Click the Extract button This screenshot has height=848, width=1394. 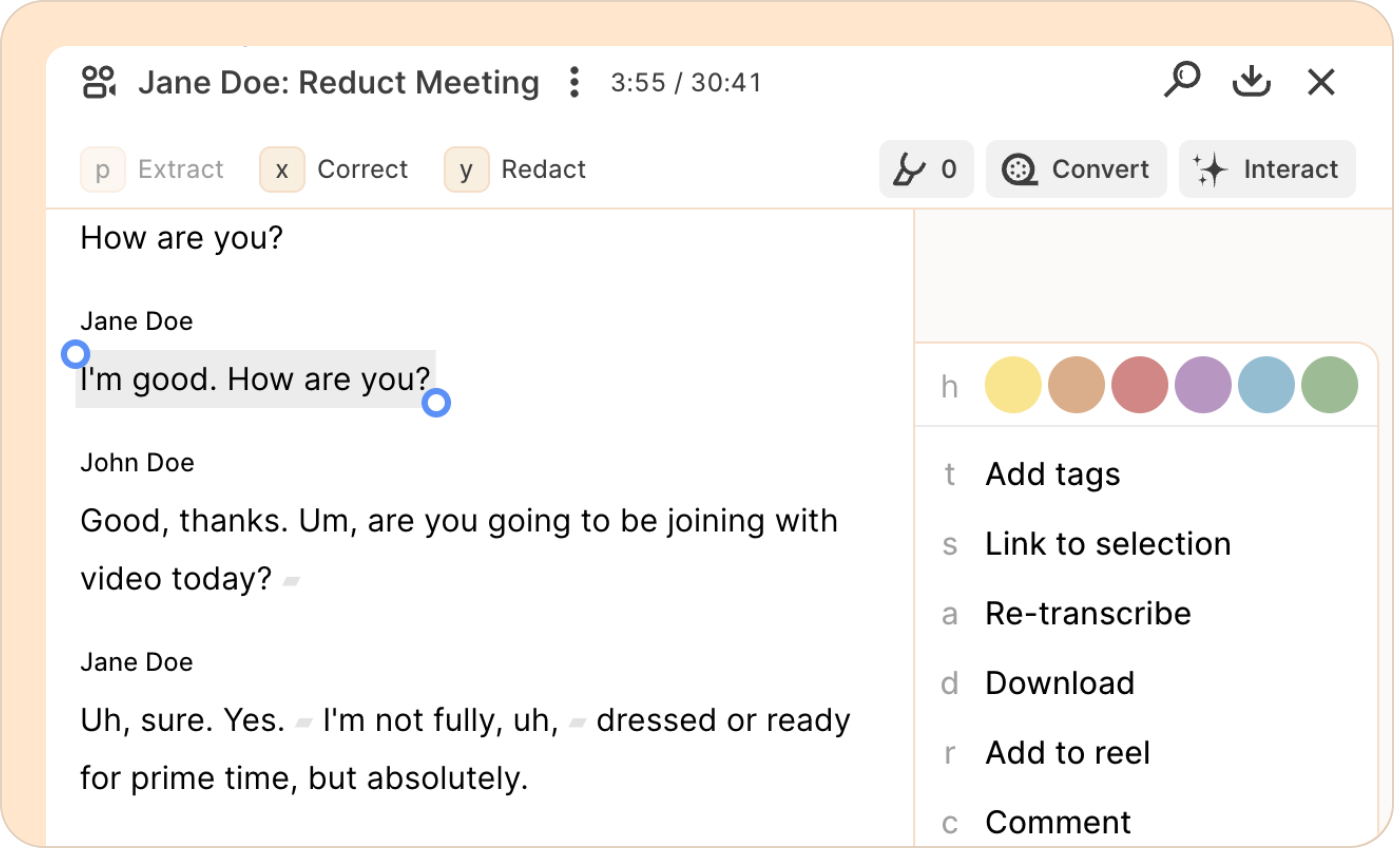click(x=153, y=169)
